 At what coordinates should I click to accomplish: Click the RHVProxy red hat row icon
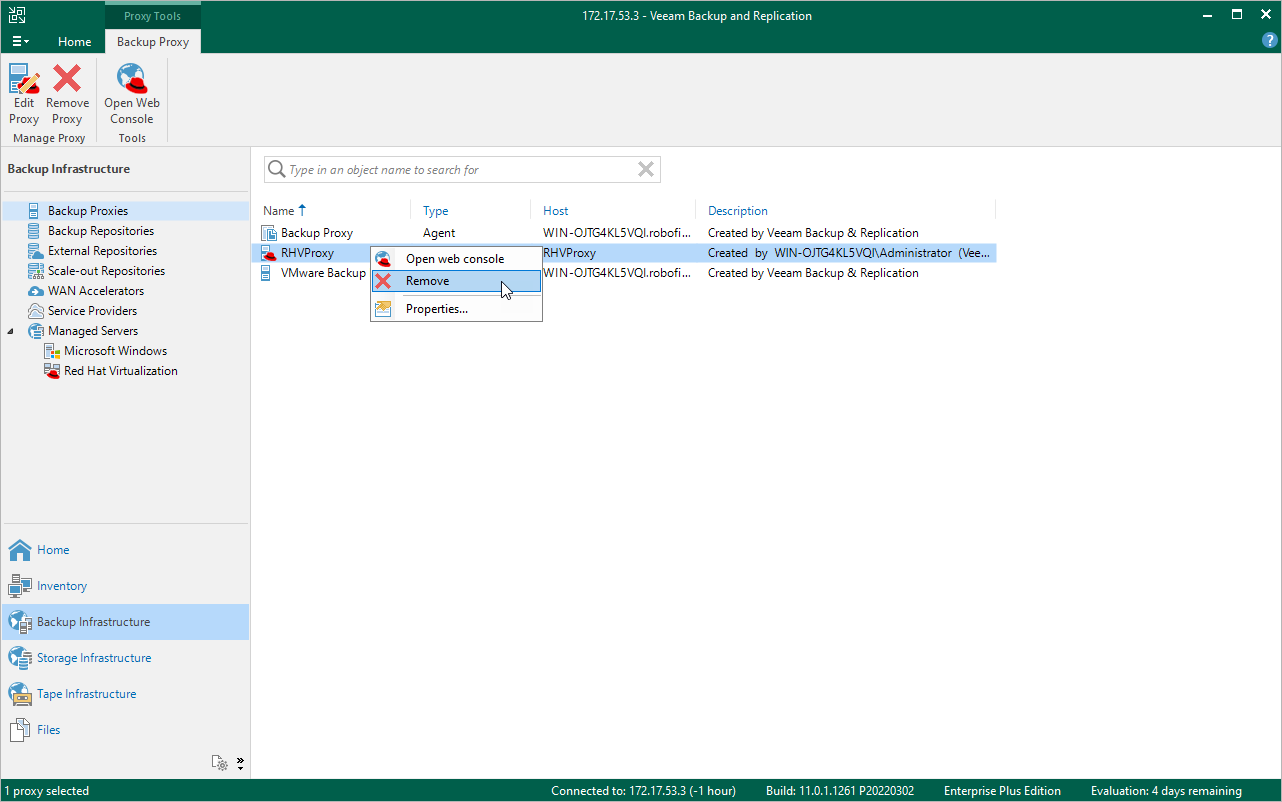coord(268,253)
